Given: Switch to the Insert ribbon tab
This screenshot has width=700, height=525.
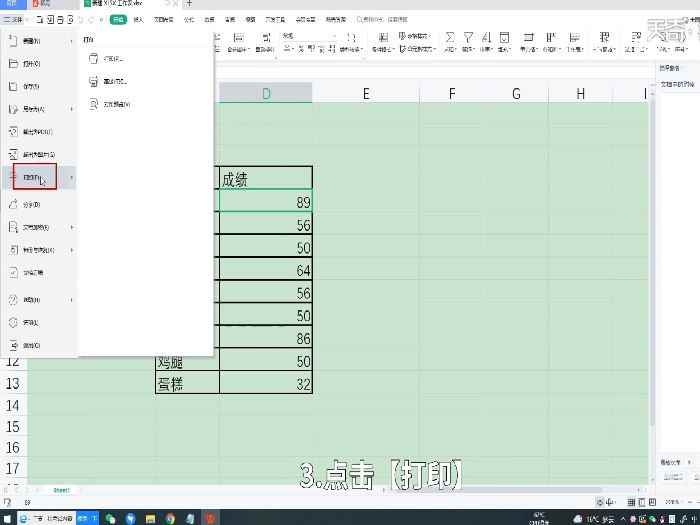Looking at the screenshot, I should tap(138, 19).
